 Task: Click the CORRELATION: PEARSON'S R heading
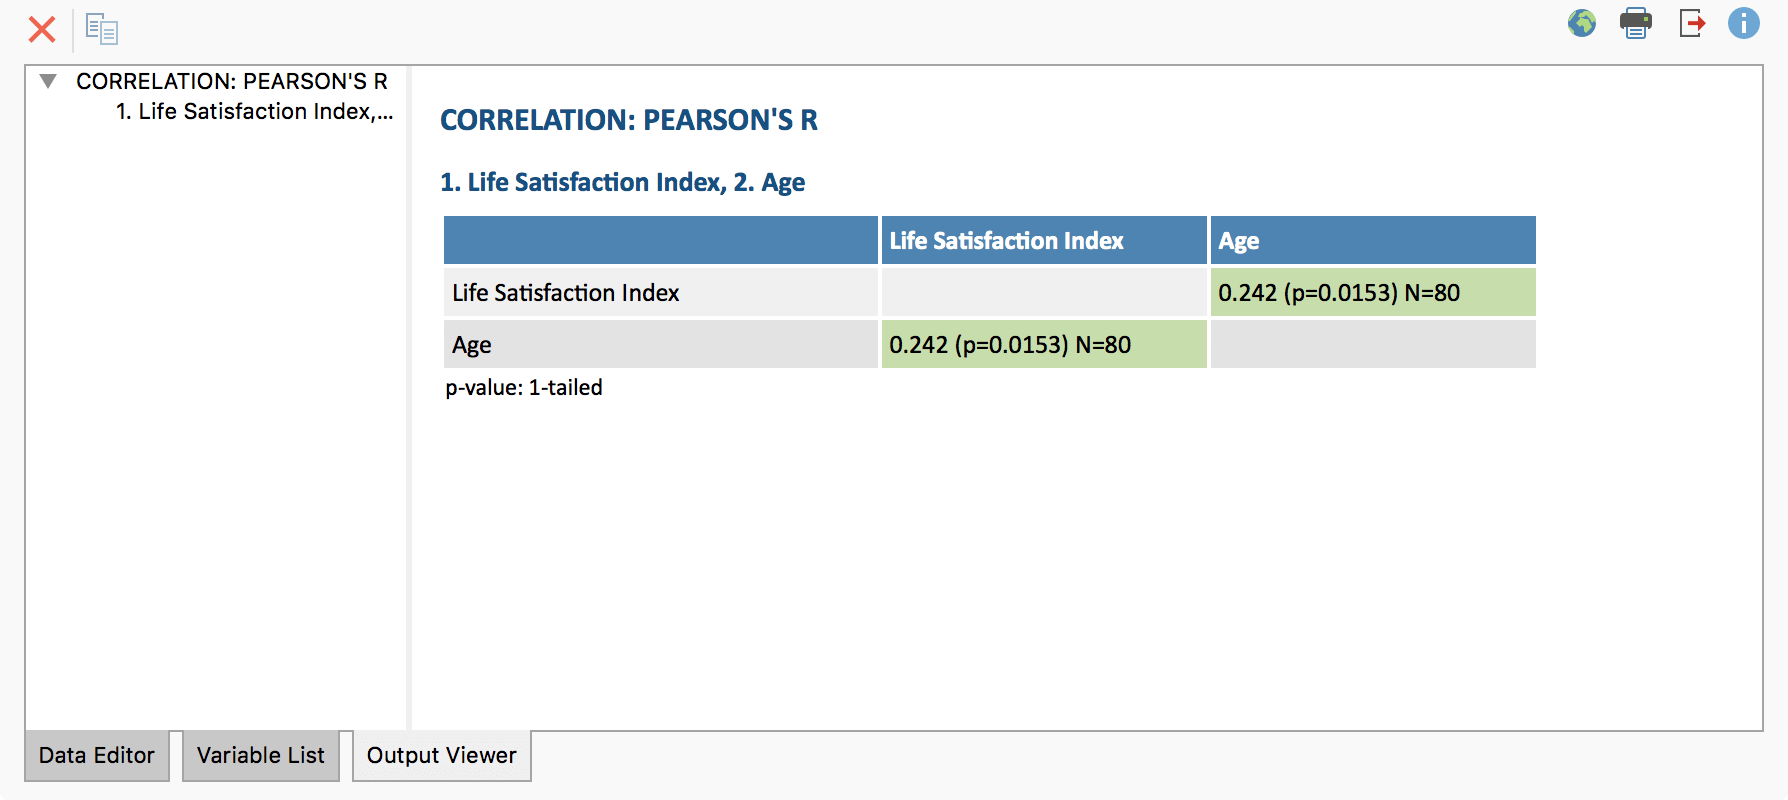629,120
